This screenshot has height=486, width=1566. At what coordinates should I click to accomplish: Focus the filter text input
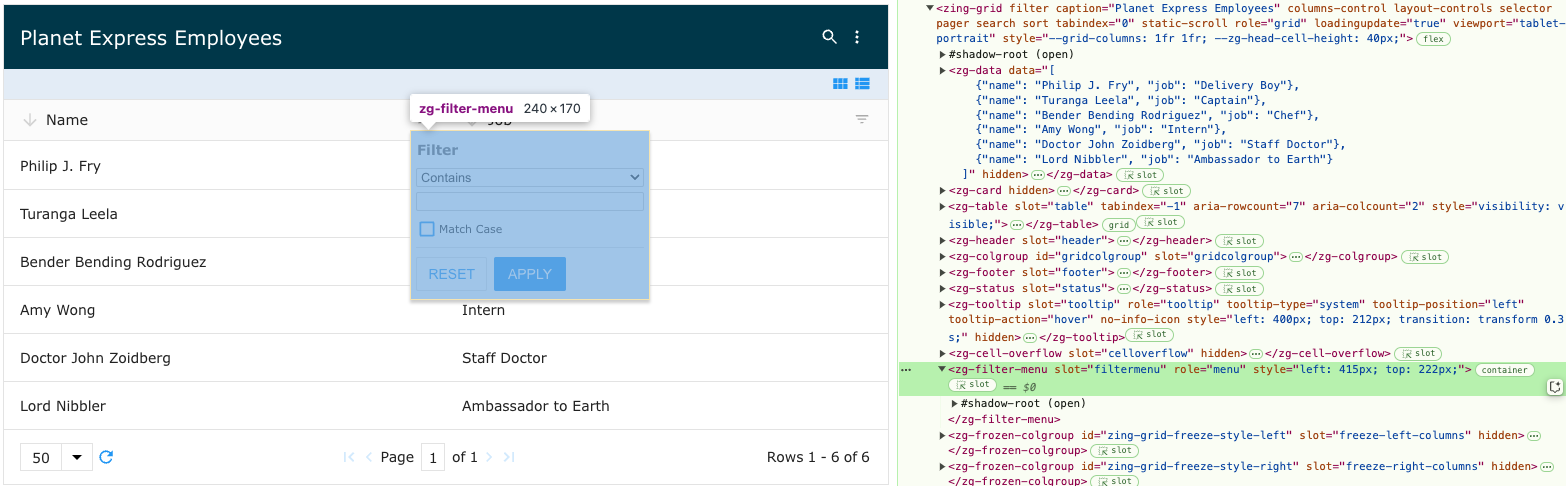pyautogui.click(x=530, y=201)
